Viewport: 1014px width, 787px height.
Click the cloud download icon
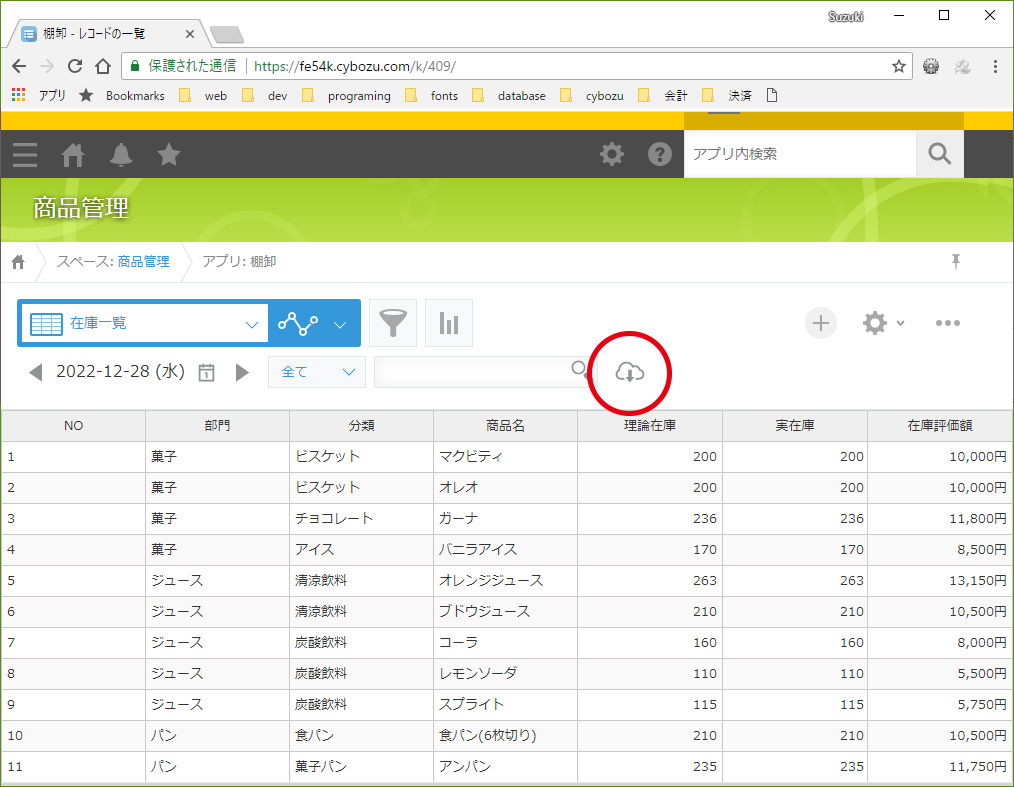(629, 373)
